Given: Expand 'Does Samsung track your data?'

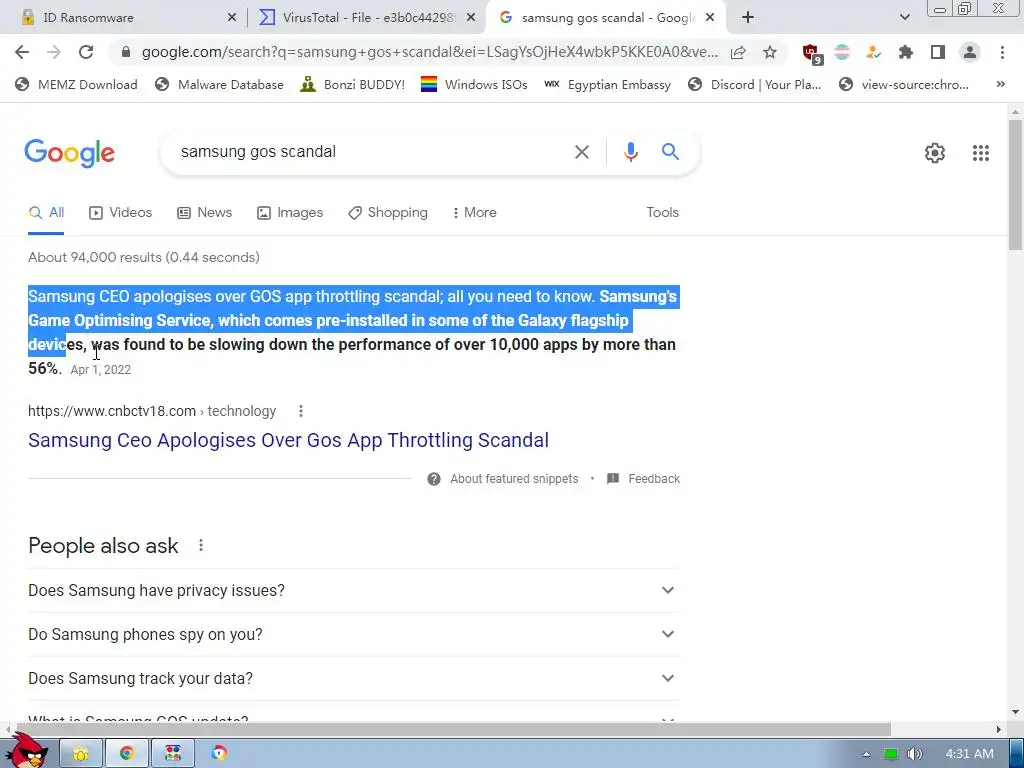Looking at the screenshot, I should (353, 678).
